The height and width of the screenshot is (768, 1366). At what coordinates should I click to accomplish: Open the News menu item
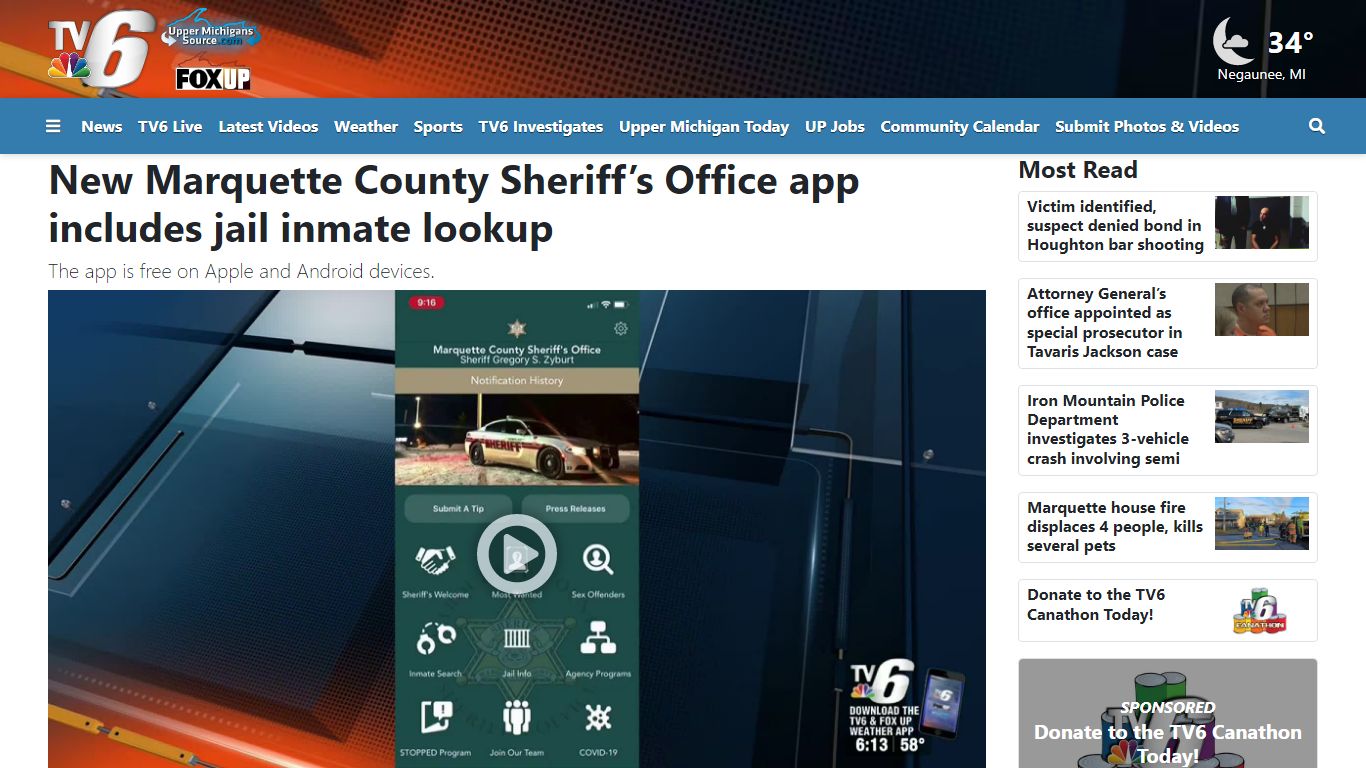pyautogui.click(x=102, y=126)
